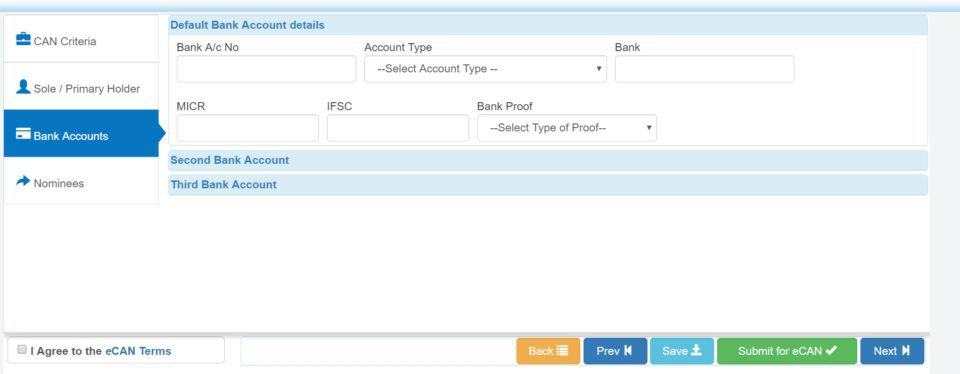Switch to the Sole / Primary Holder tab
960x374 pixels.
[81, 86]
